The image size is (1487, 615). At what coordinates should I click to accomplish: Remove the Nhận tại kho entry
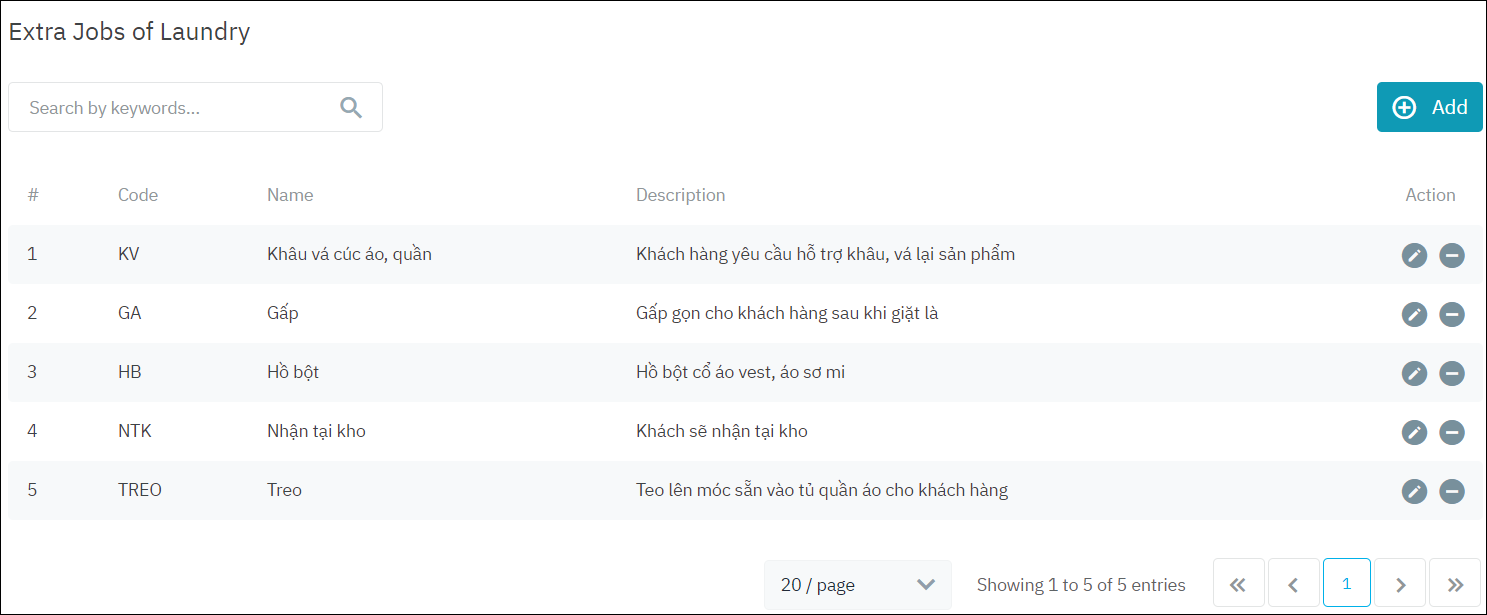click(x=1452, y=432)
